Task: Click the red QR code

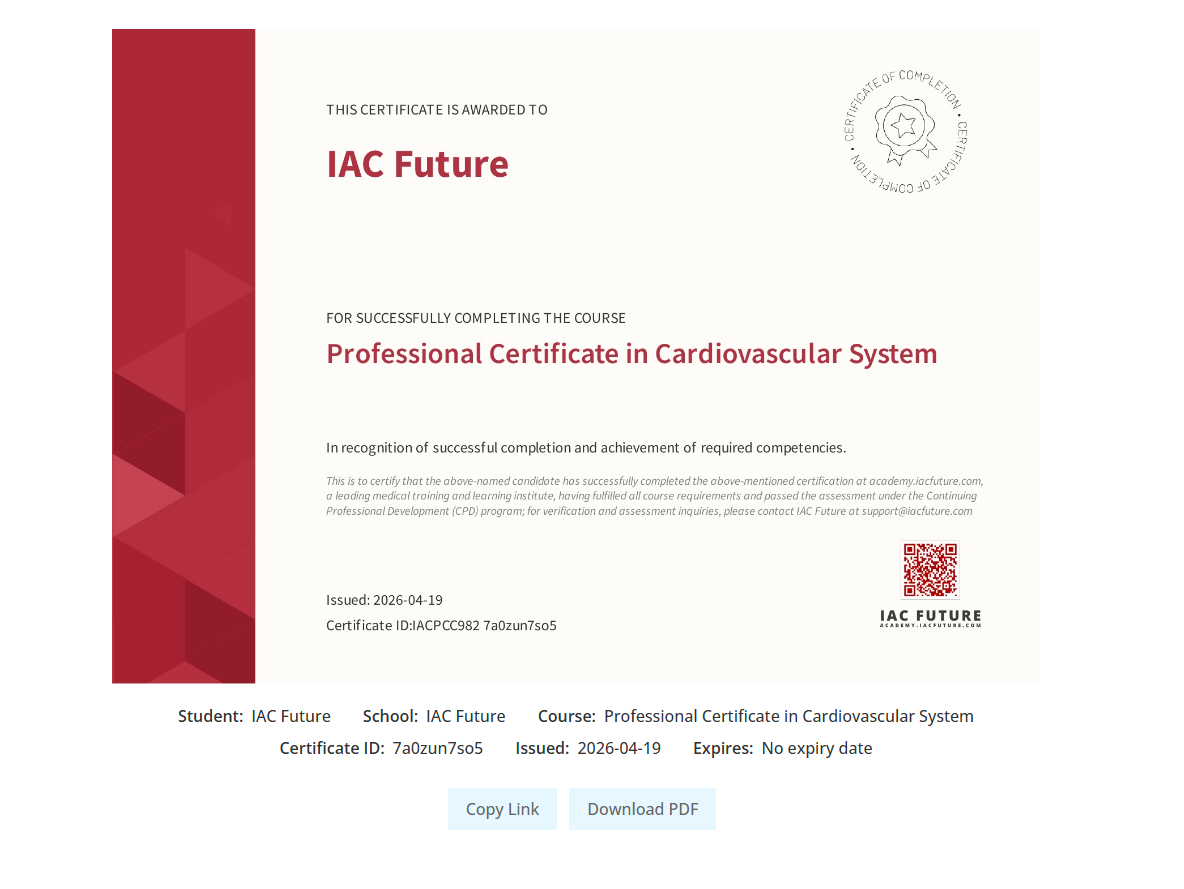Action: pos(930,570)
